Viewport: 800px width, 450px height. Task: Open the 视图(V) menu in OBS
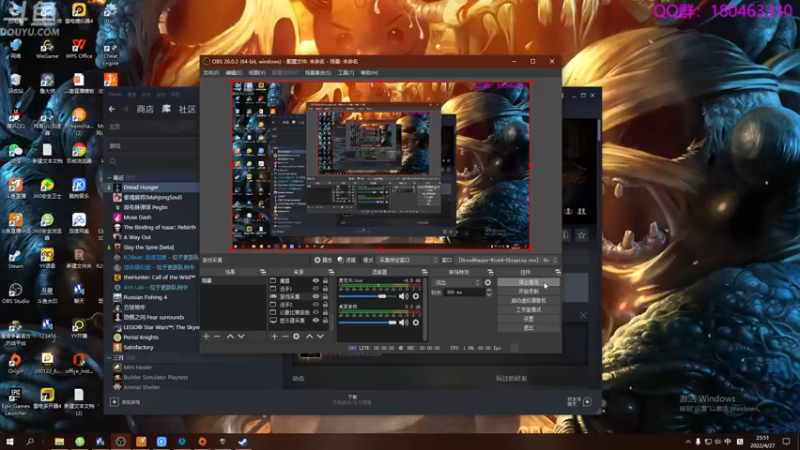pyautogui.click(x=257, y=73)
